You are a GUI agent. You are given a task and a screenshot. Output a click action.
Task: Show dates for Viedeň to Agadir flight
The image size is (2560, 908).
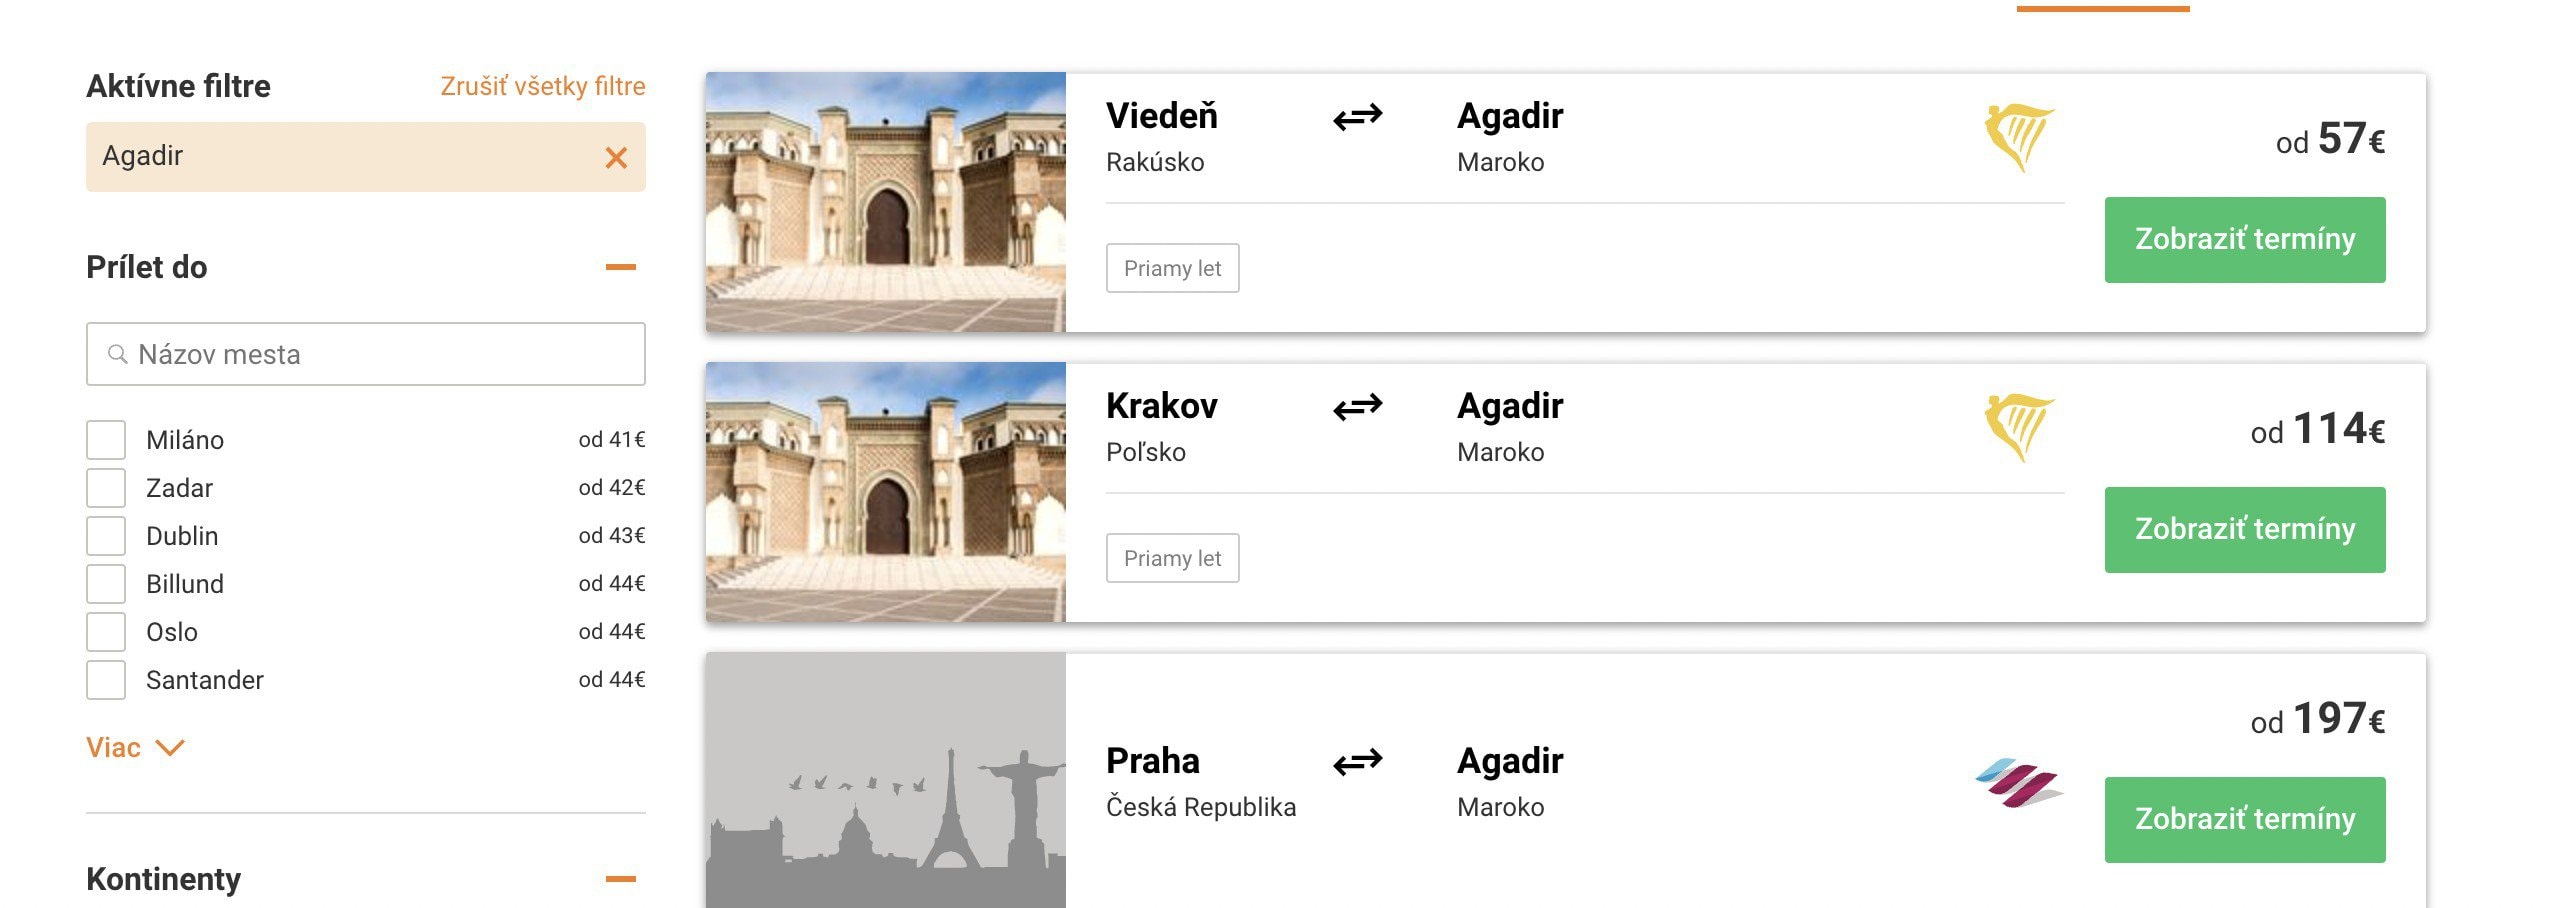pyautogui.click(x=2244, y=240)
